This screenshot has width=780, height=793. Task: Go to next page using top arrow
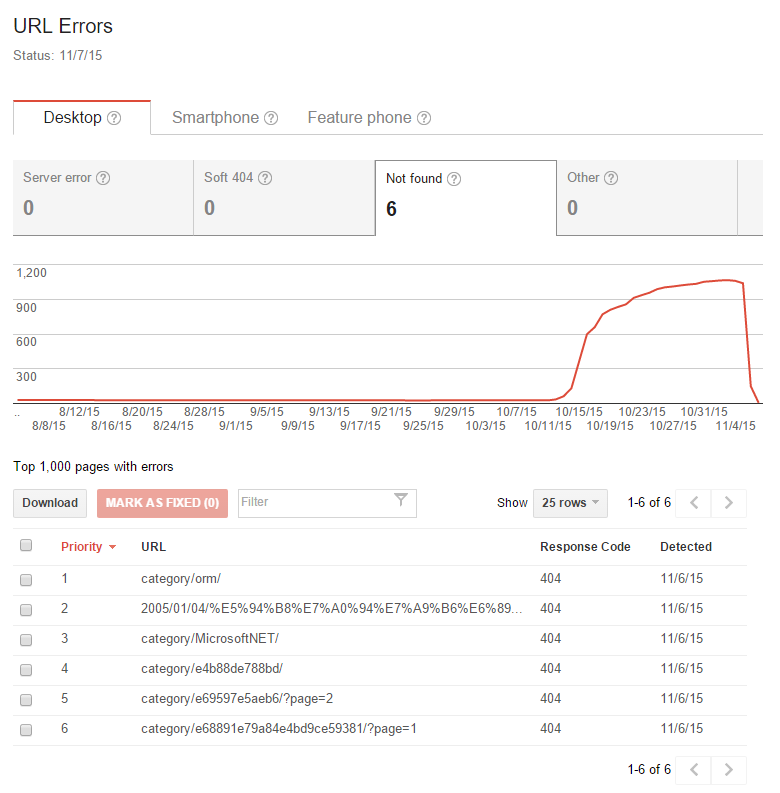coord(729,503)
